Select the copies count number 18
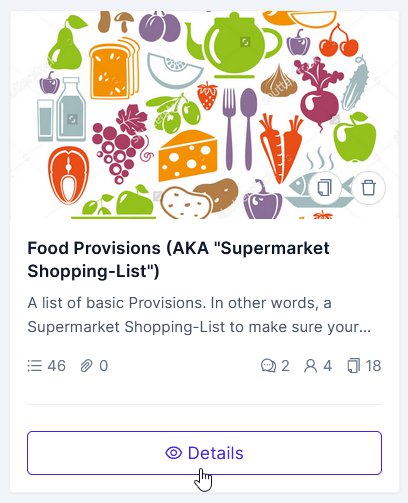The image size is (408, 503). (x=373, y=366)
